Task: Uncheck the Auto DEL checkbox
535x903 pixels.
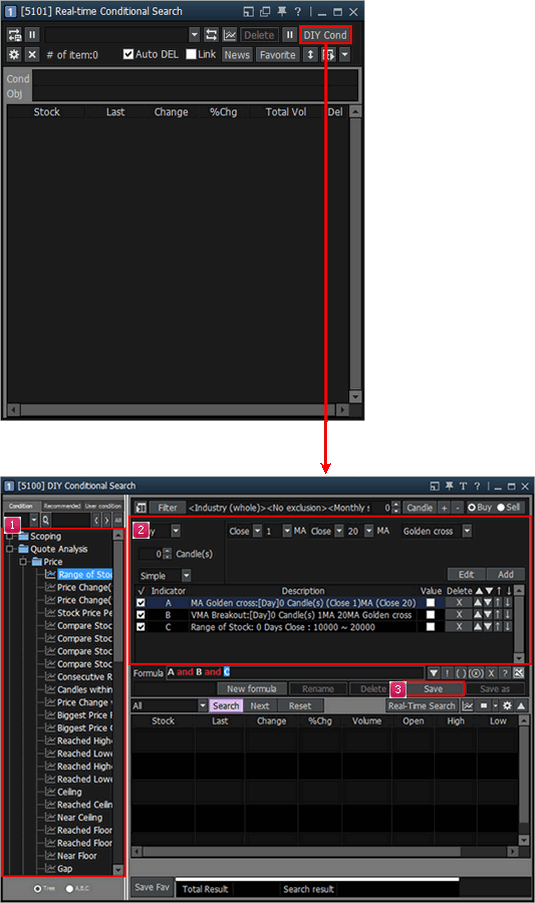Action: (x=128, y=54)
